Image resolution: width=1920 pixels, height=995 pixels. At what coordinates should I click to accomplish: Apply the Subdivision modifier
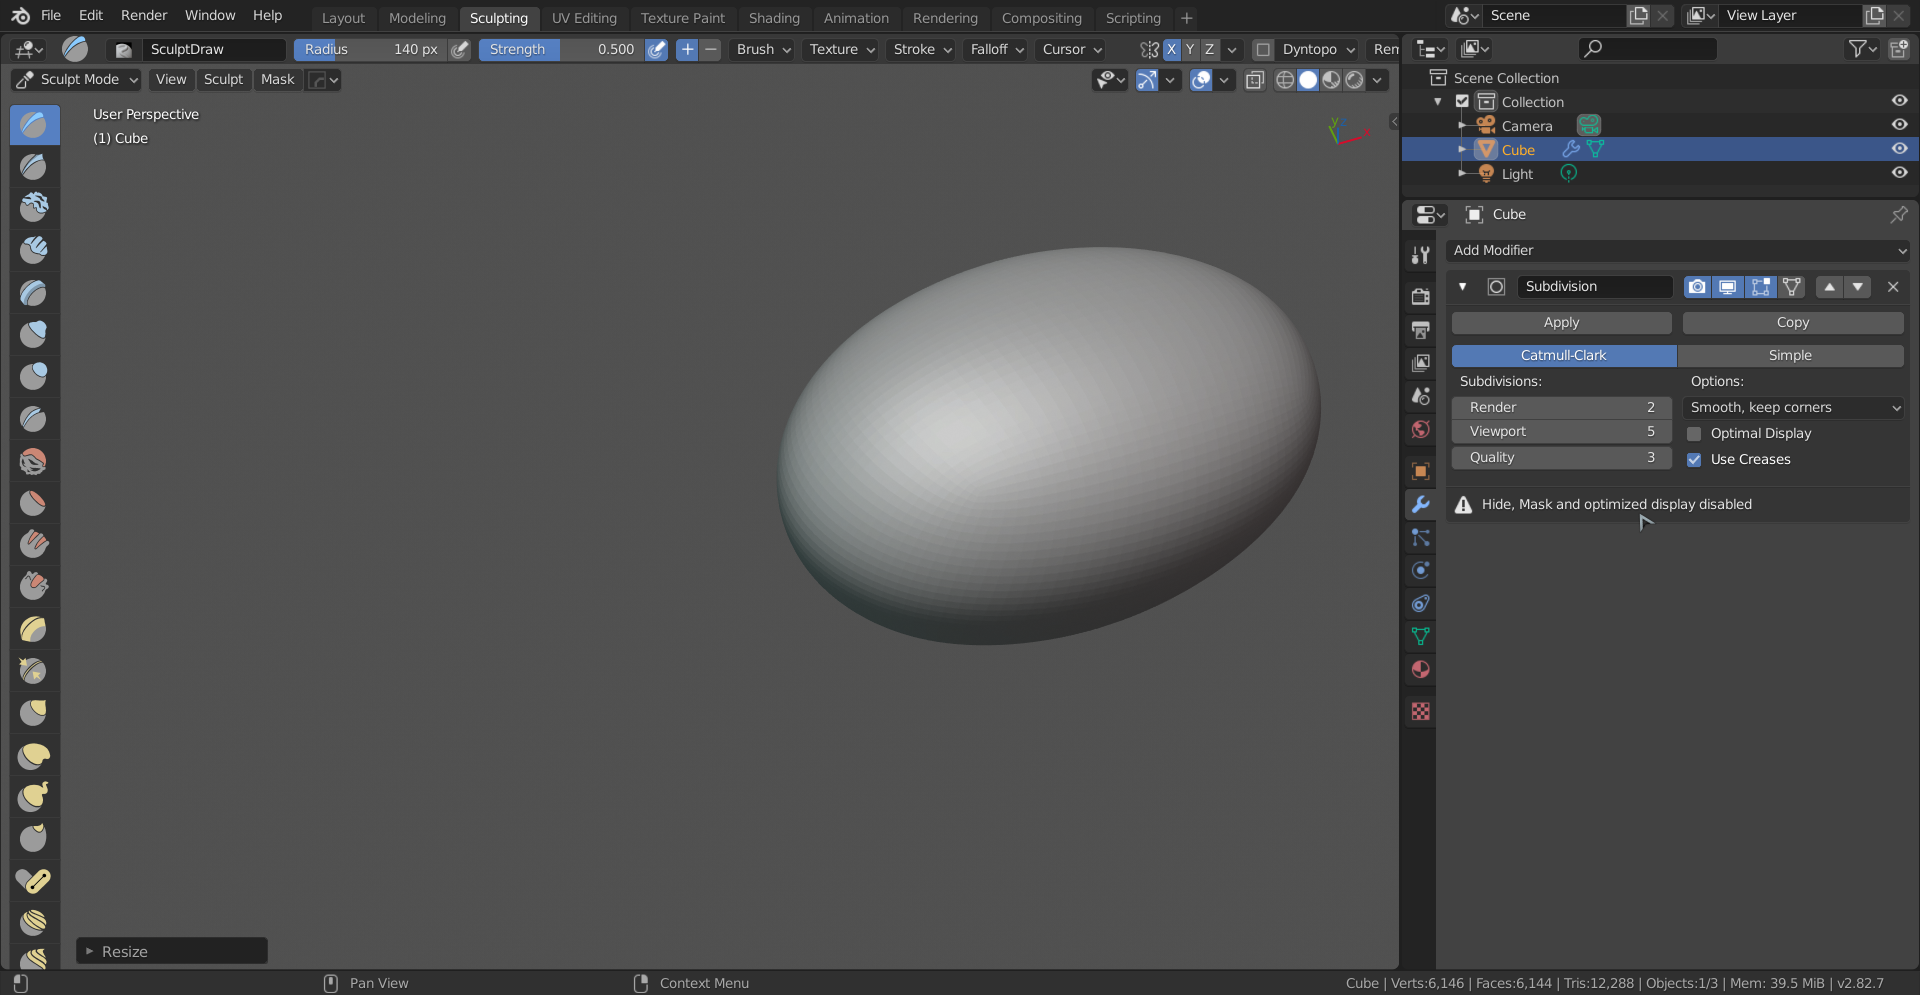[x=1561, y=323]
